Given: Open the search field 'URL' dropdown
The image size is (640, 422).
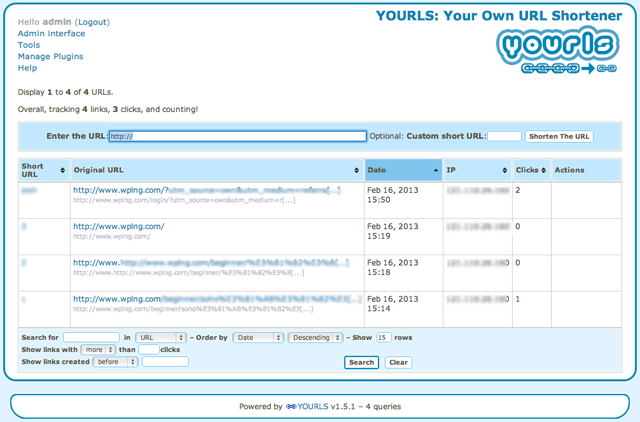Looking at the screenshot, I should tap(161, 338).
